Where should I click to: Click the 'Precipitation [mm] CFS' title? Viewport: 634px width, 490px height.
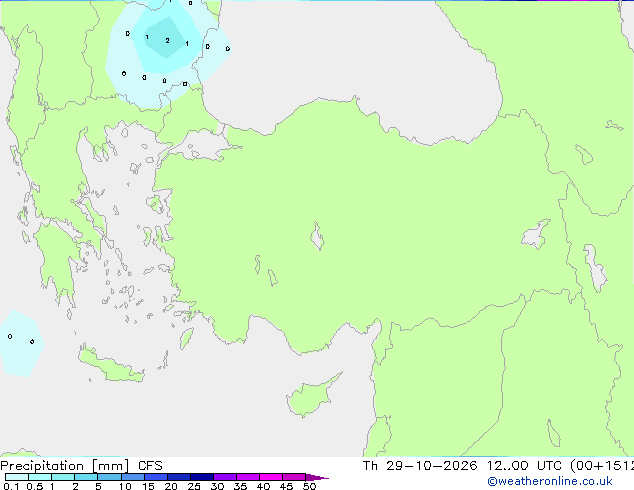(x=81, y=465)
